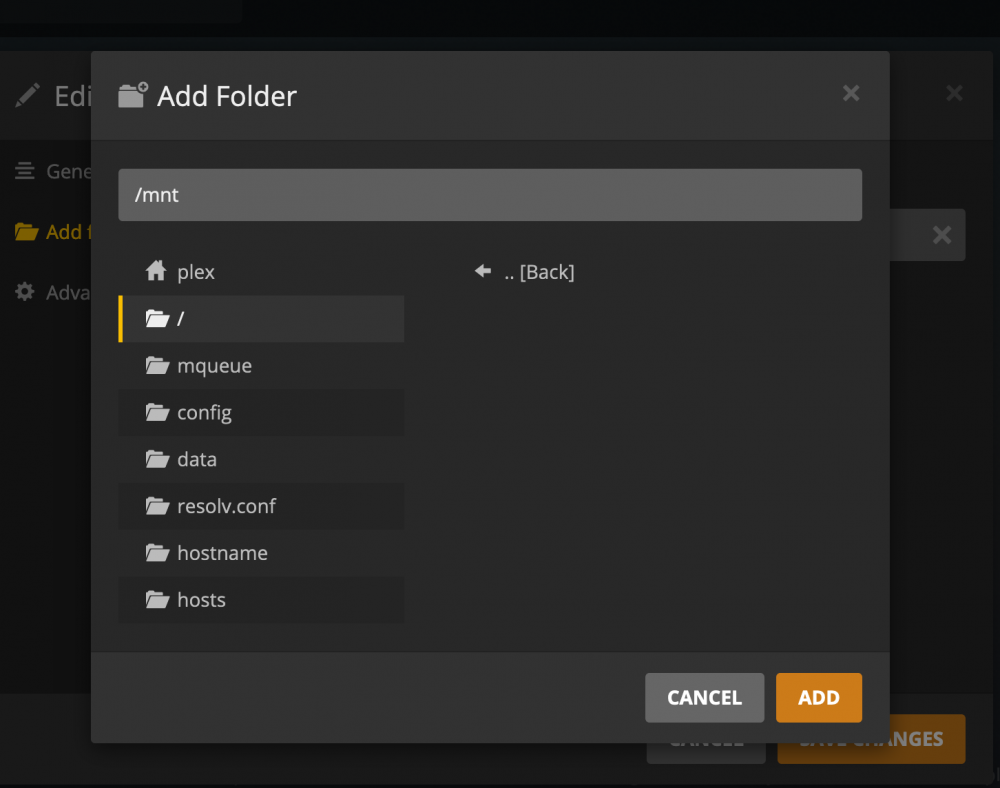Select the root / folder entry
The height and width of the screenshot is (788, 1000).
261,319
